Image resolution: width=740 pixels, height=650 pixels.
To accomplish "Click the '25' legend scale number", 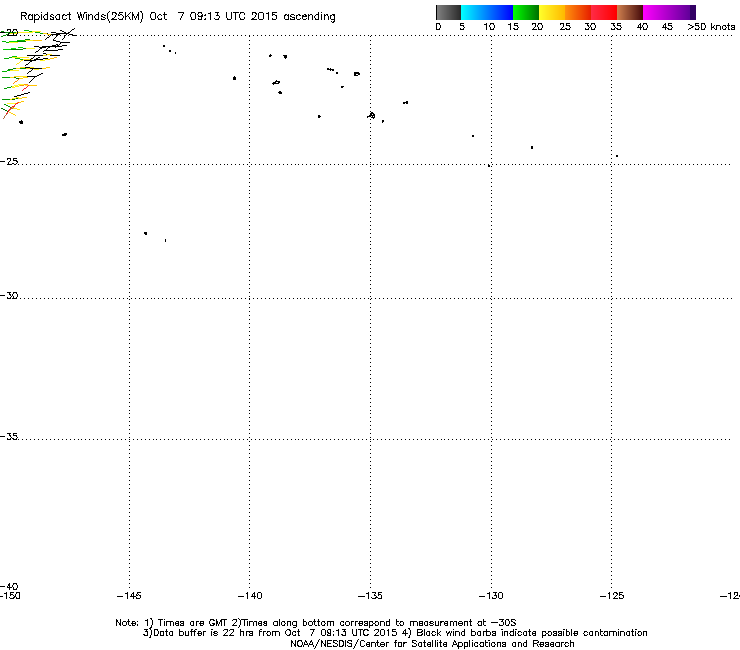I will click(x=565, y=27).
